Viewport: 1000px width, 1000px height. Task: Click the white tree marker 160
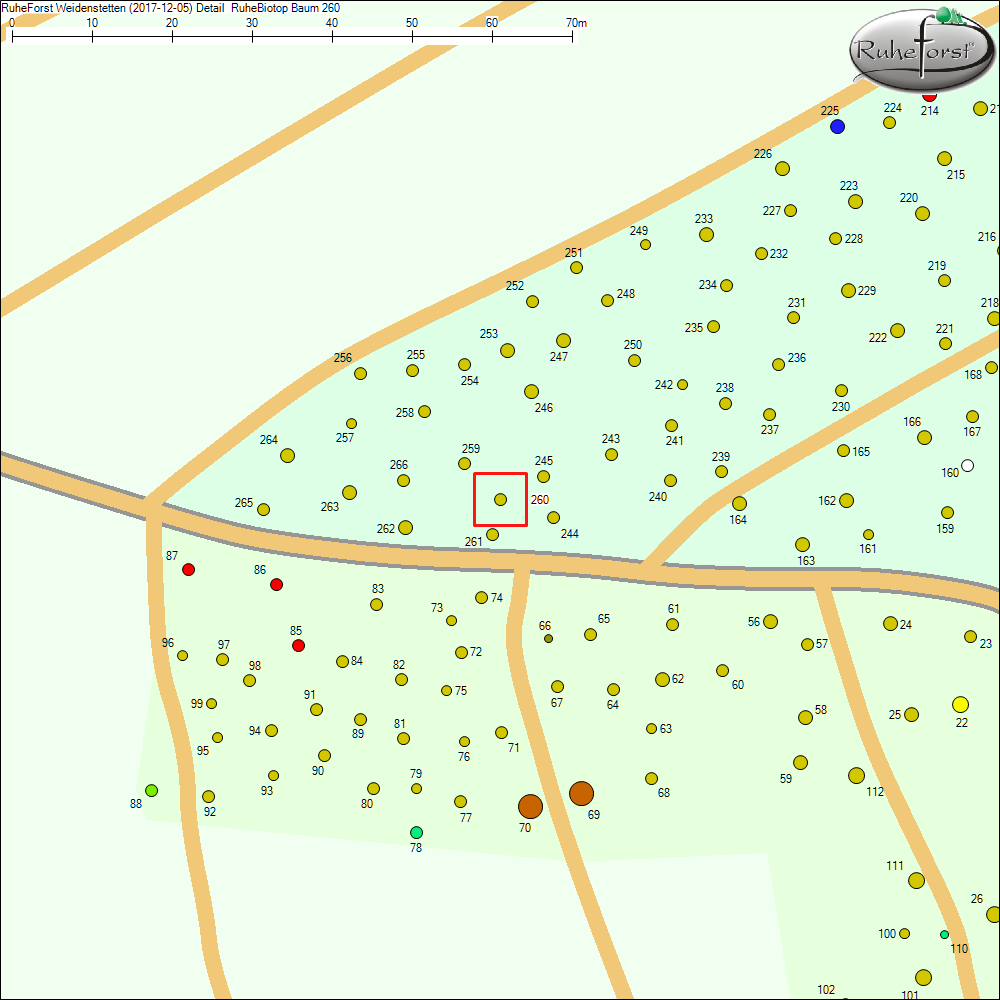(x=966, y=465)
